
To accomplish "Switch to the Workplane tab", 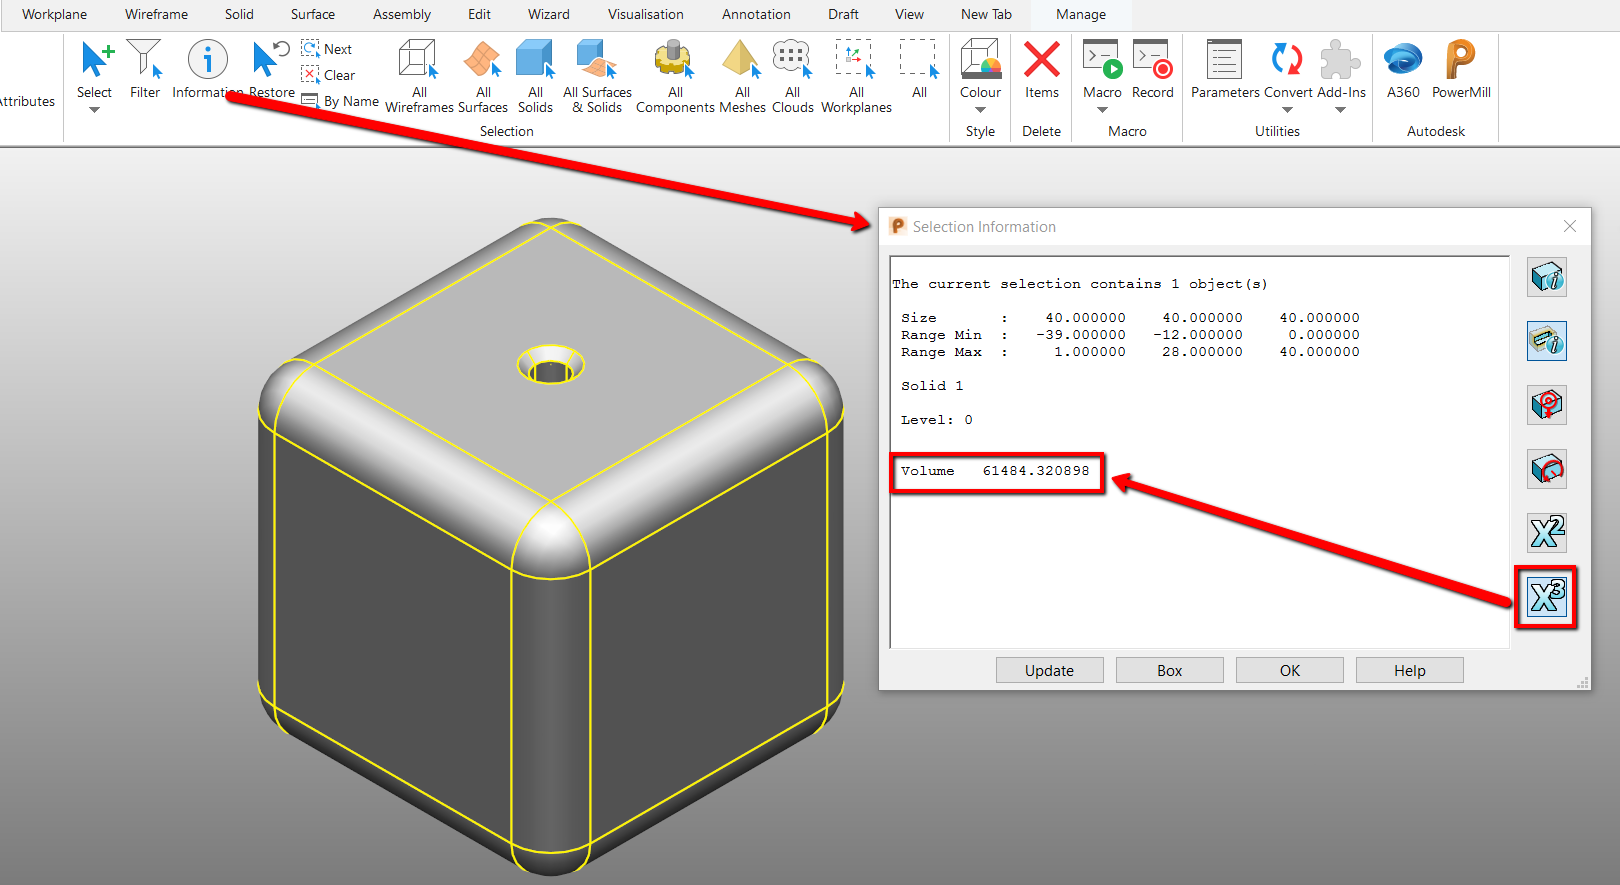I will click(54, 14).
